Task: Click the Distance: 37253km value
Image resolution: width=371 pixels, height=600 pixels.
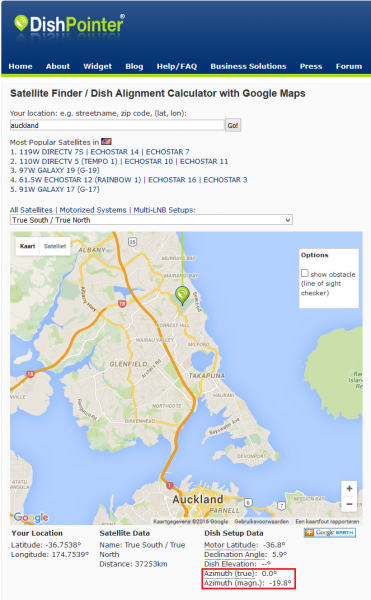Action: (x=133, y=564)
